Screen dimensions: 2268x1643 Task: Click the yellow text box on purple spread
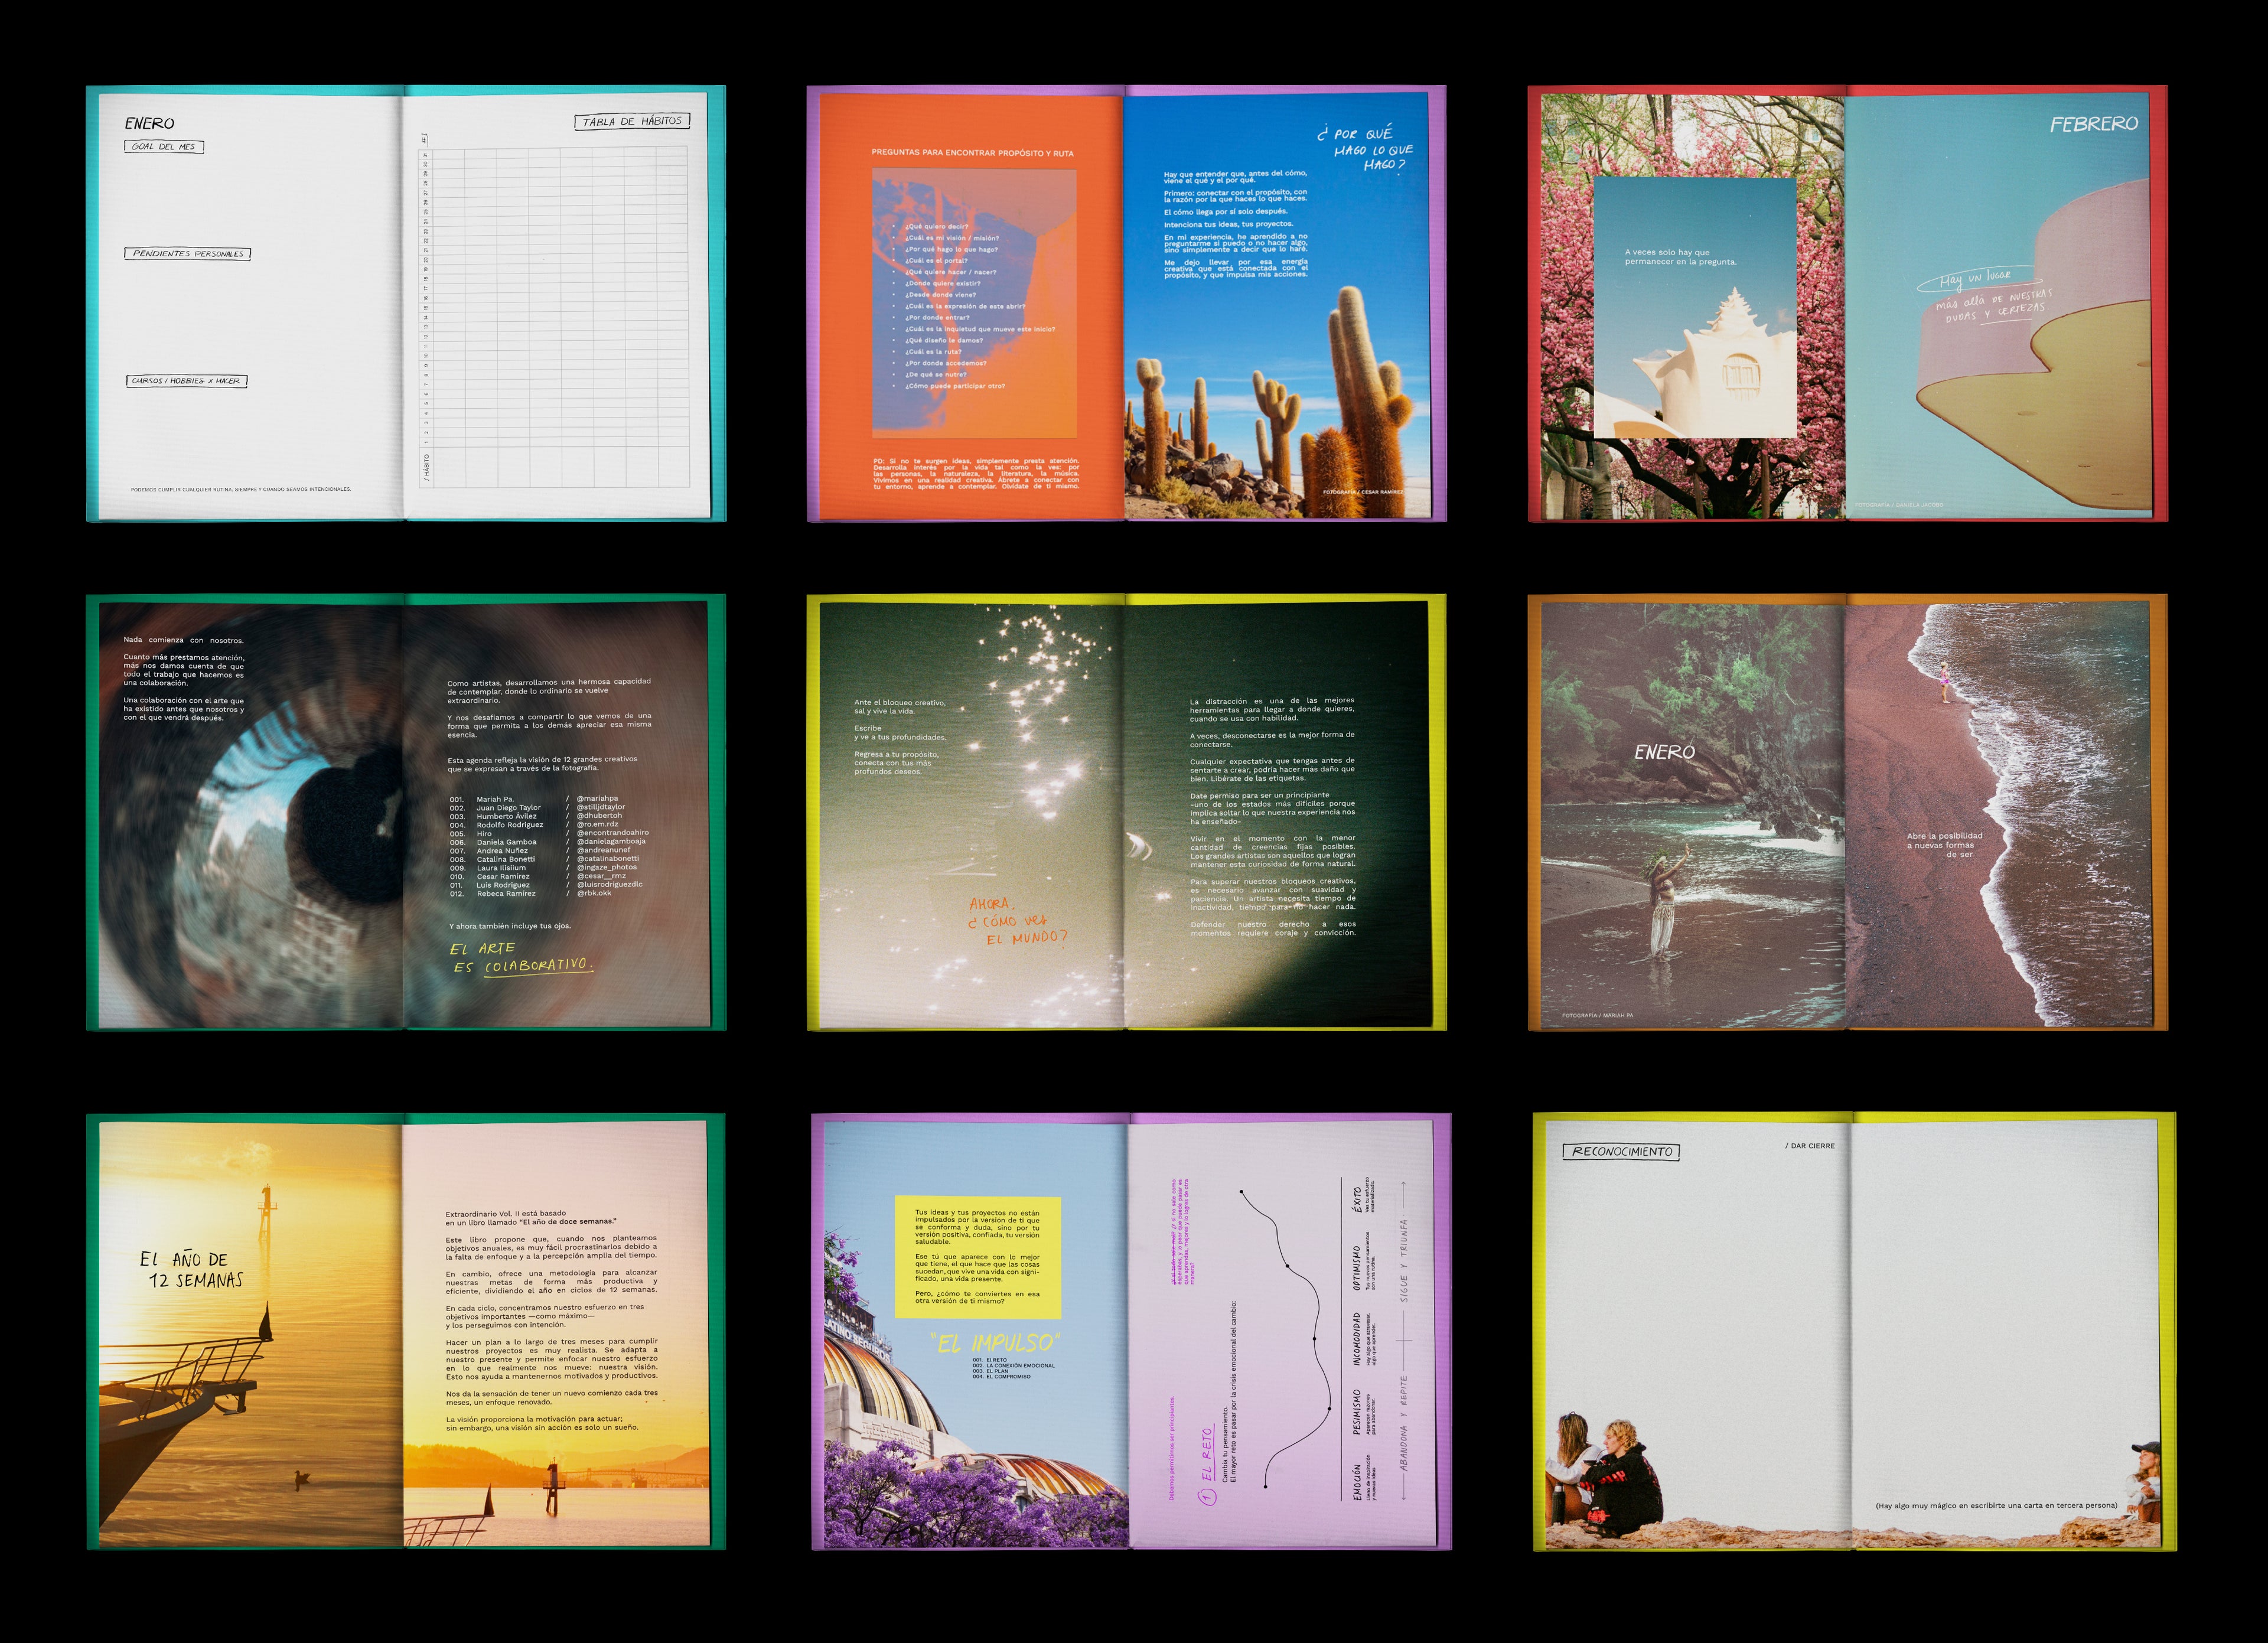(x=977, y=1256)
